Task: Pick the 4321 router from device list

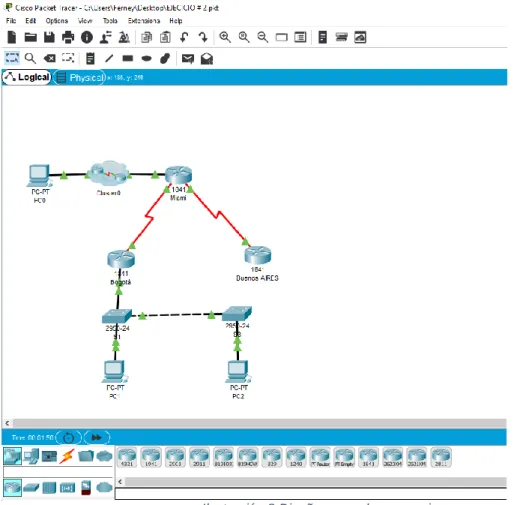Action: coord(127,457)
